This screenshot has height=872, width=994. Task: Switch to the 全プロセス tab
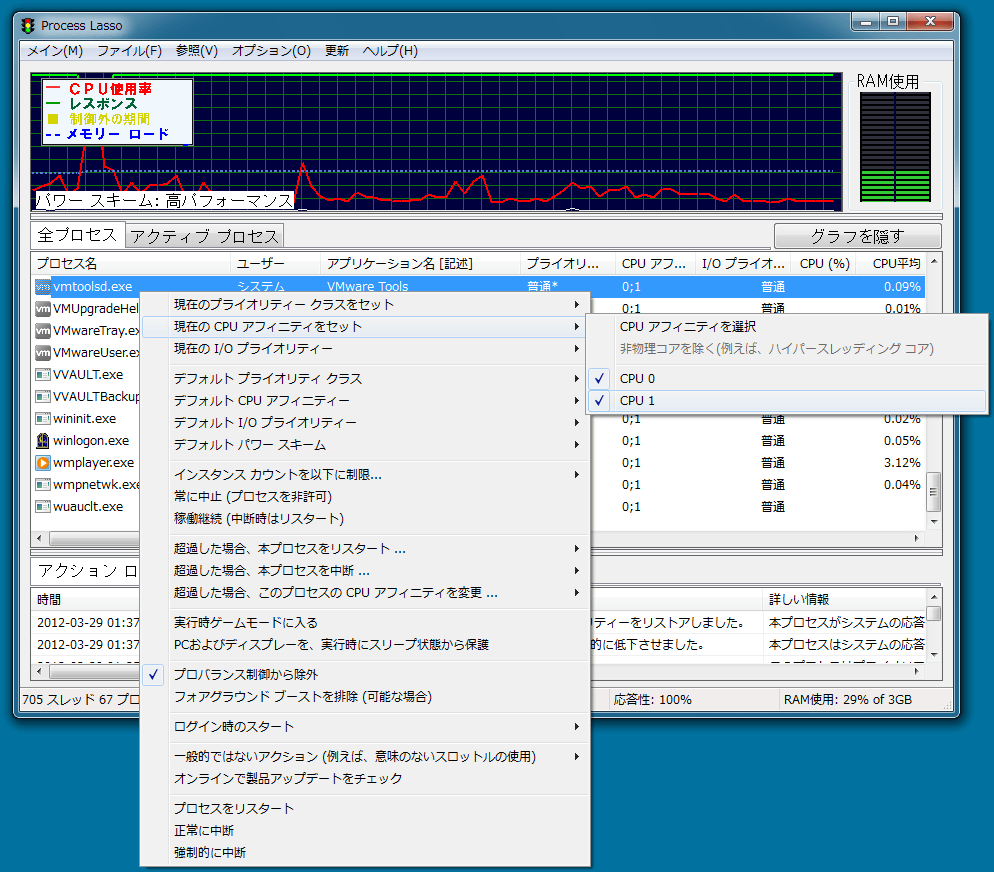(77, 235)
